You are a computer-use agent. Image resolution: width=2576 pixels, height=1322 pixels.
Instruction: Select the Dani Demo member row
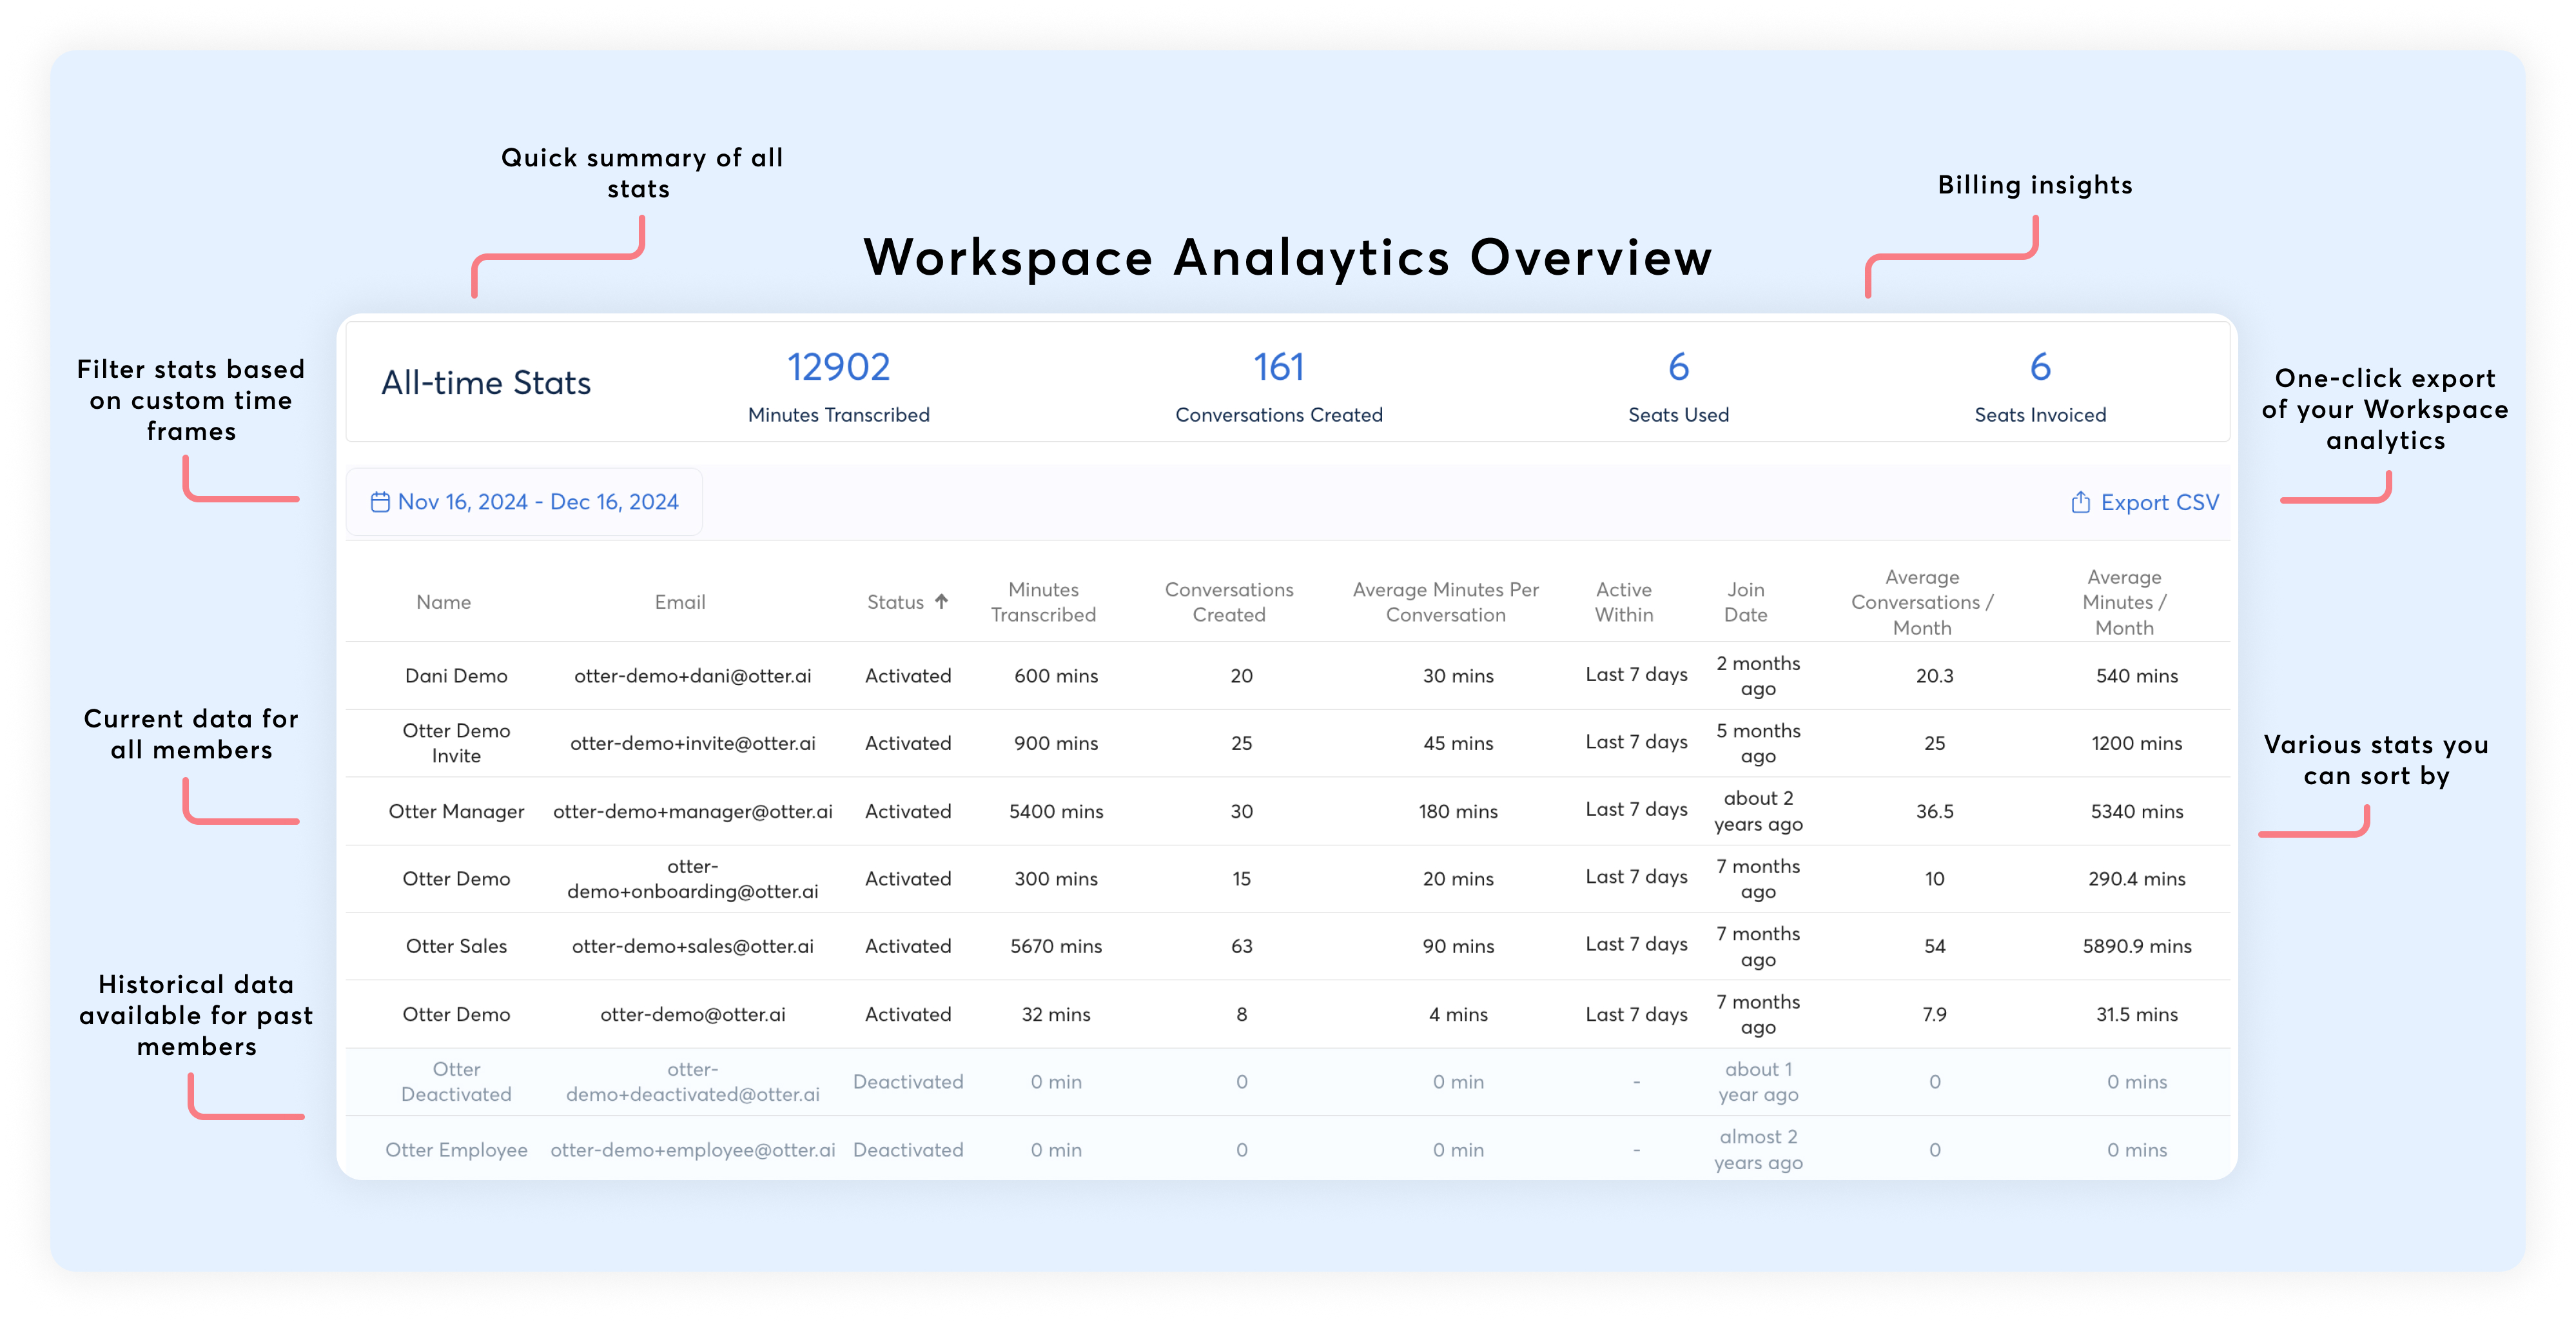(456, 676)
